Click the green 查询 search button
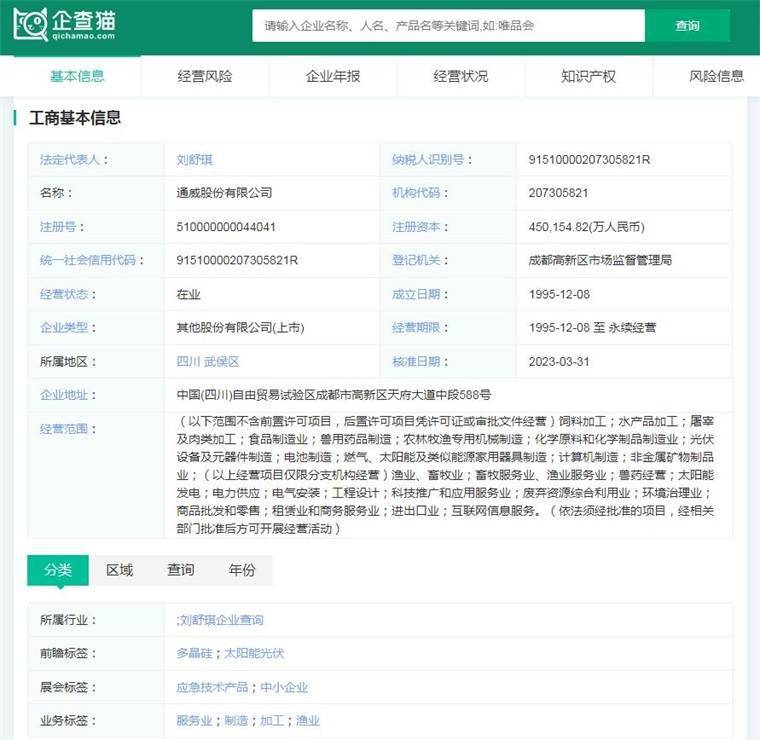This screenshot has width=760, height=740. [687, 26]
